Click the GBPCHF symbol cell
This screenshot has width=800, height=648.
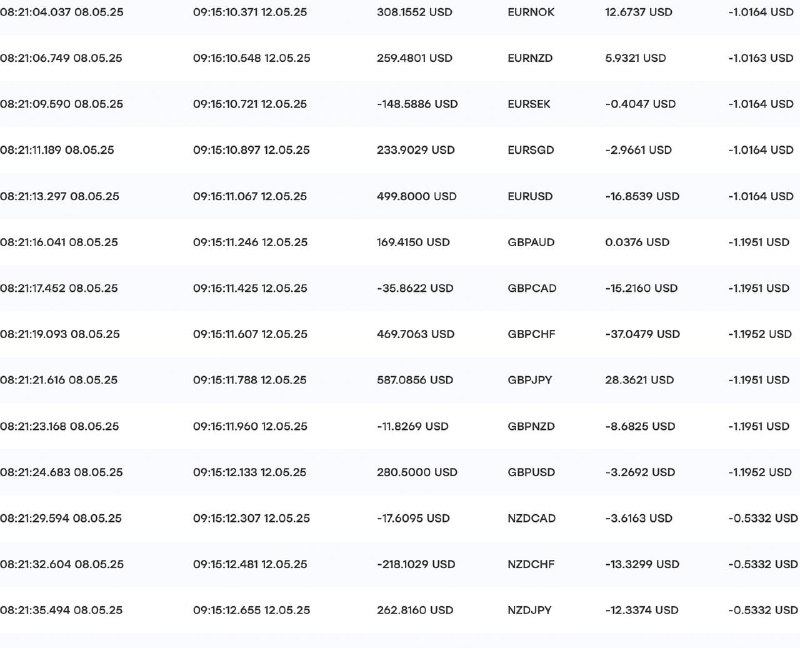pyautogui.click(x=531, y=334)
